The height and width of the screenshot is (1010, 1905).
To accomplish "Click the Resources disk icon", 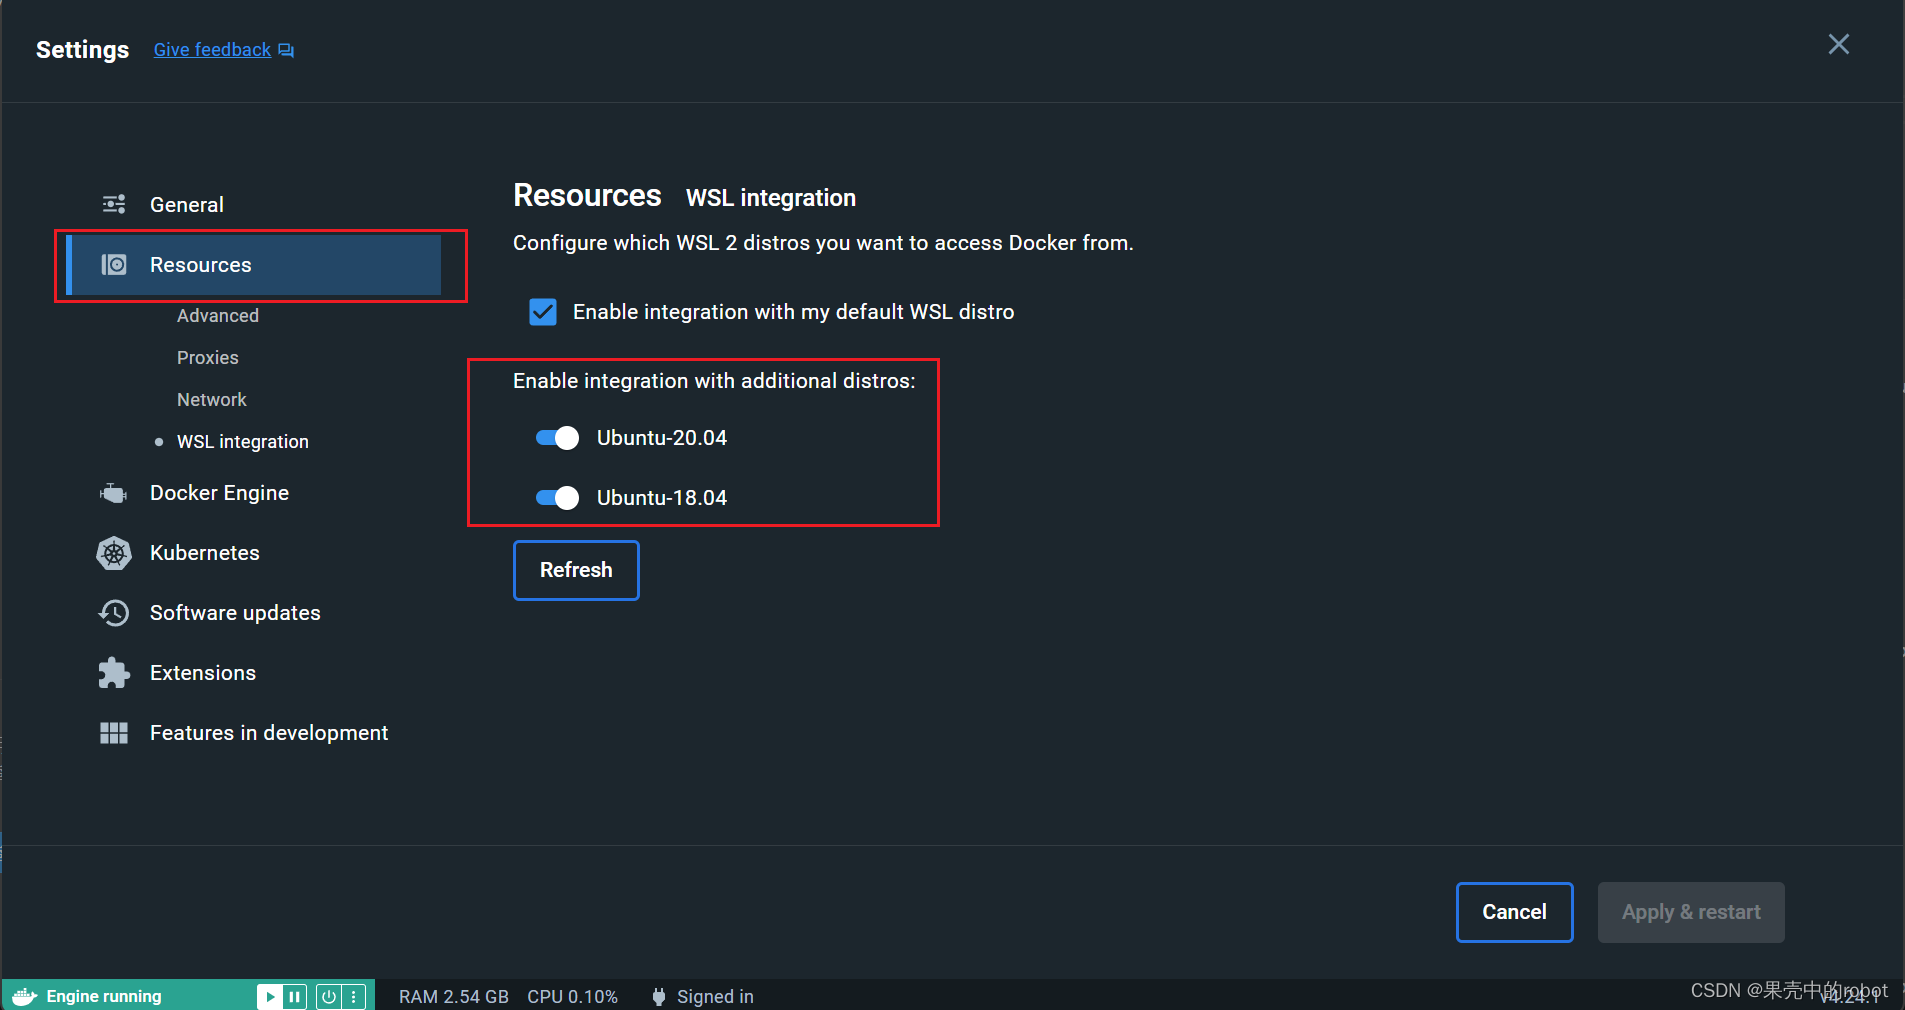I will pos(114,265).
